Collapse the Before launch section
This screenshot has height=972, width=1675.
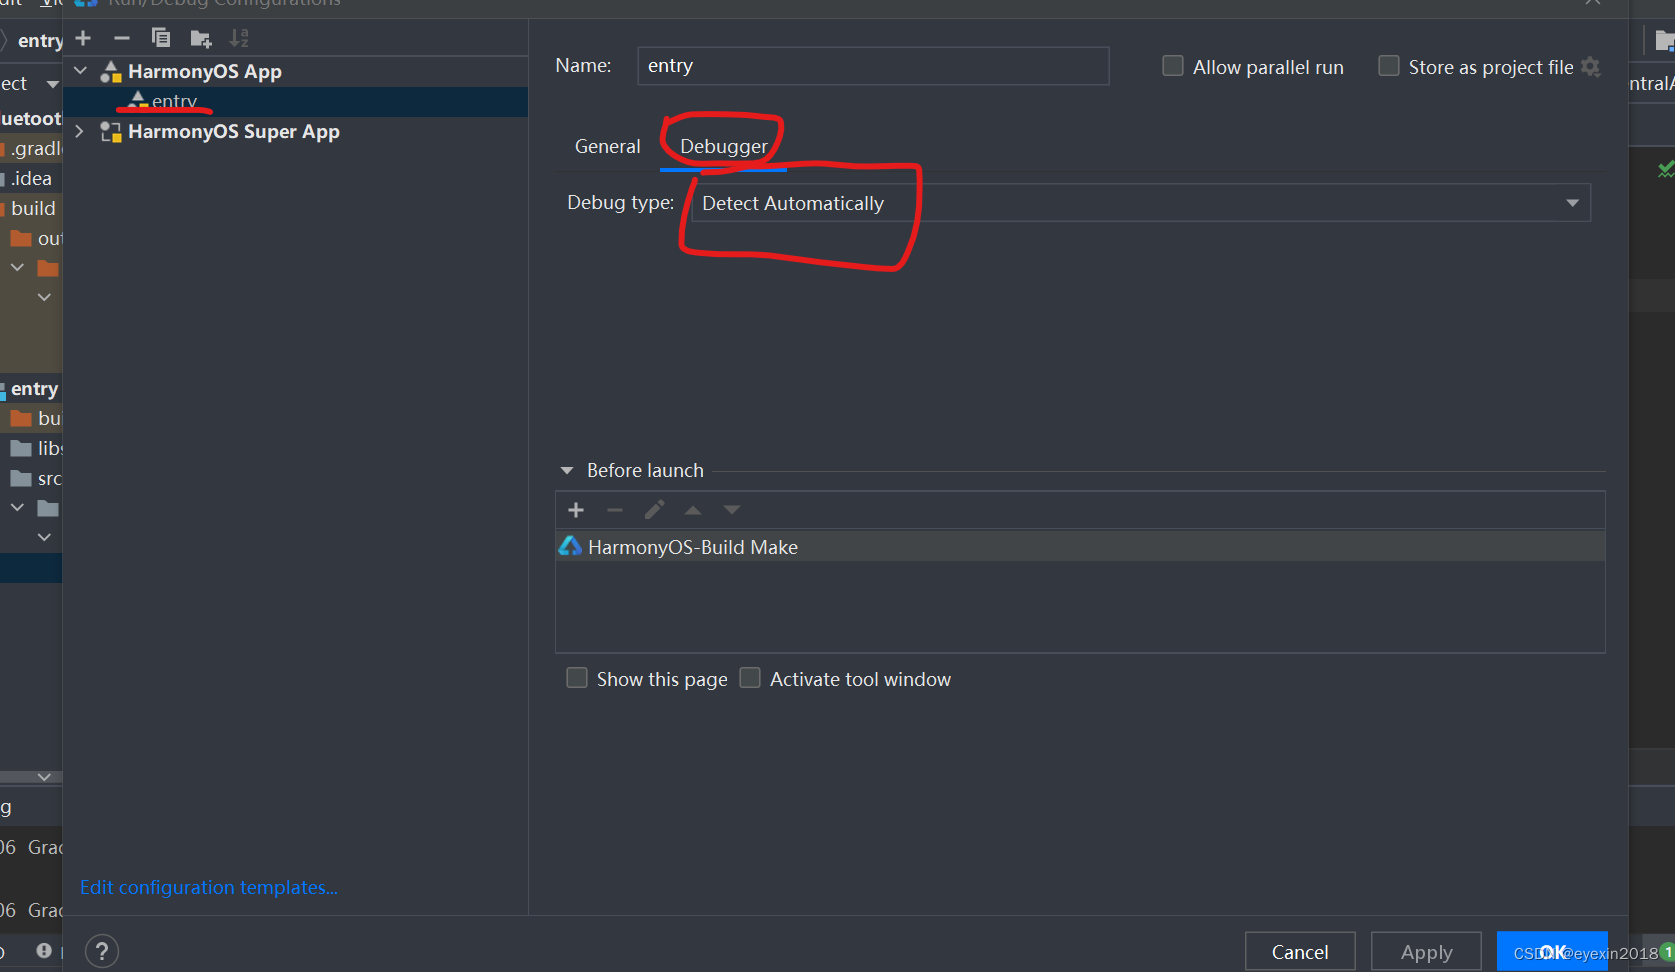[567, 470]
